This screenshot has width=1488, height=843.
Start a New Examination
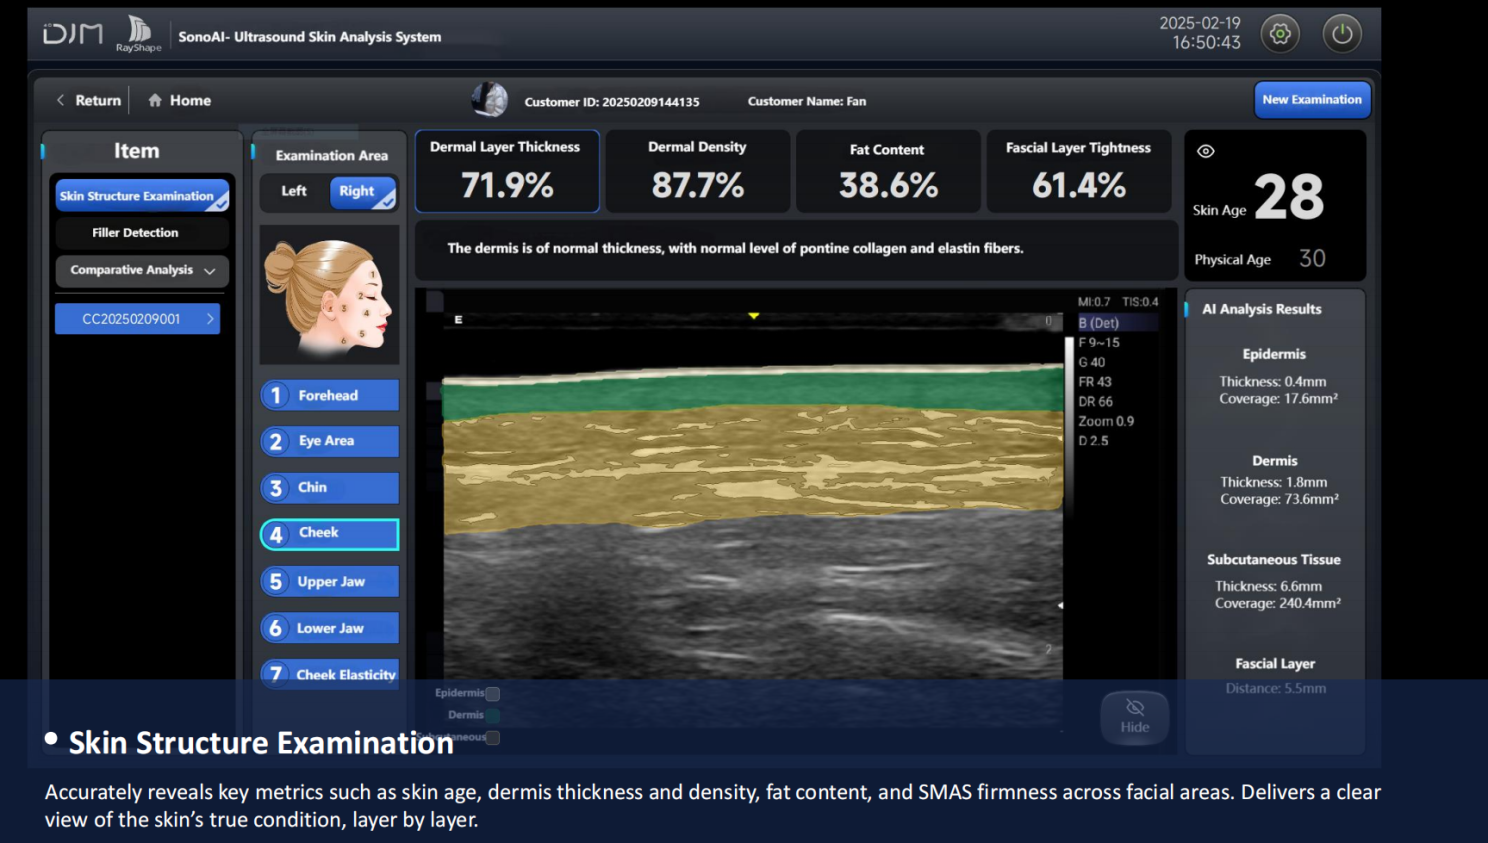pyautogui.click(x=1311, y=100)
